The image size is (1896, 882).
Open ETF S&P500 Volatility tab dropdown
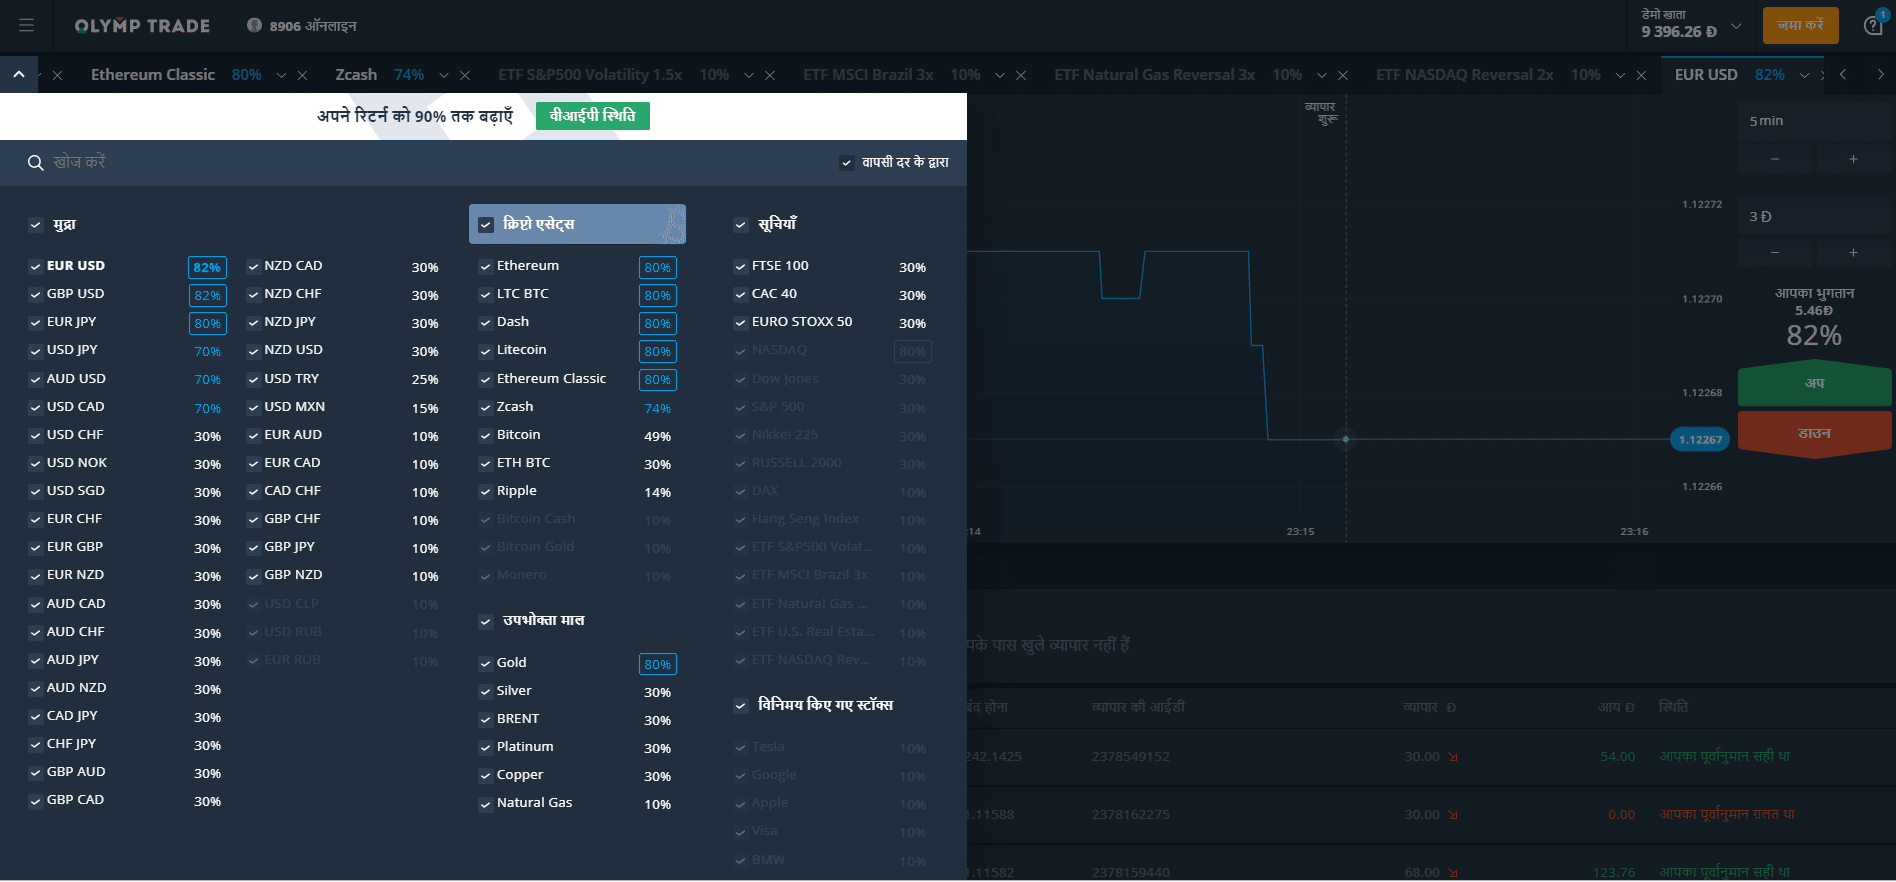coord(749,75)
